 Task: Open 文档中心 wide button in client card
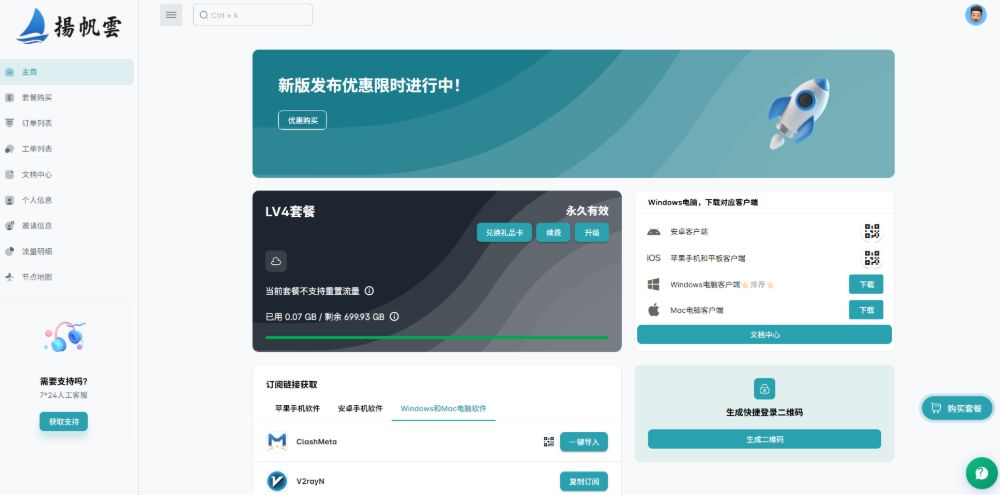coord(765,334)
